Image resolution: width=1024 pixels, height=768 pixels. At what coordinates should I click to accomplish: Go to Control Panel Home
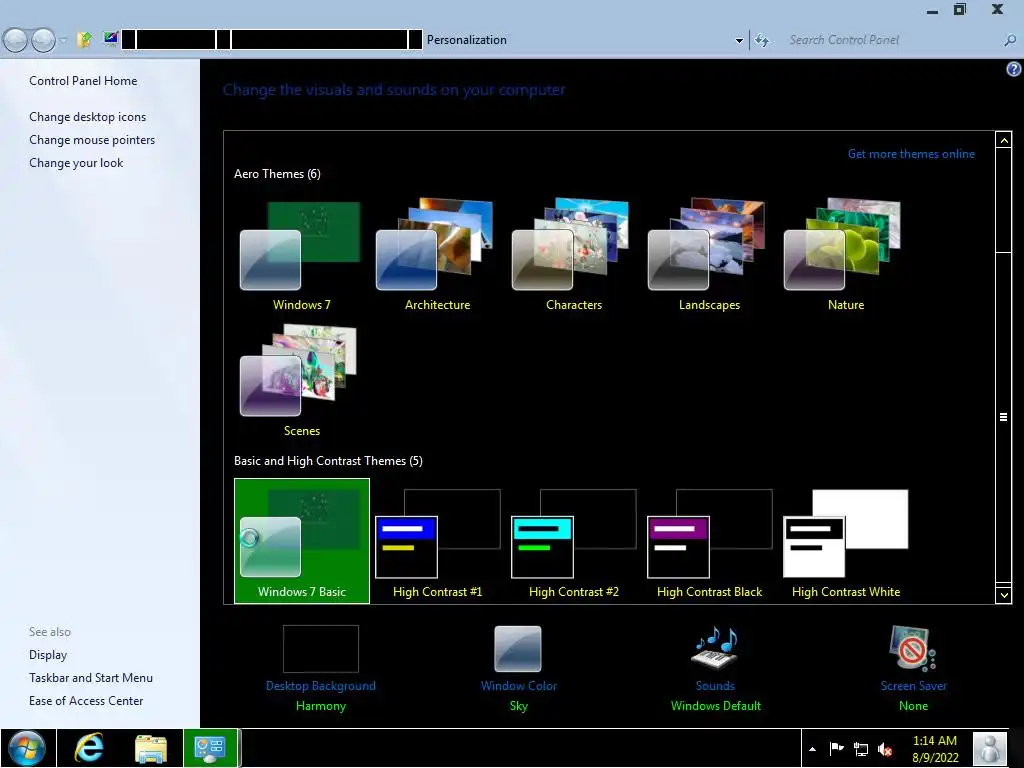pyautogui.click(x=83, y=81)
